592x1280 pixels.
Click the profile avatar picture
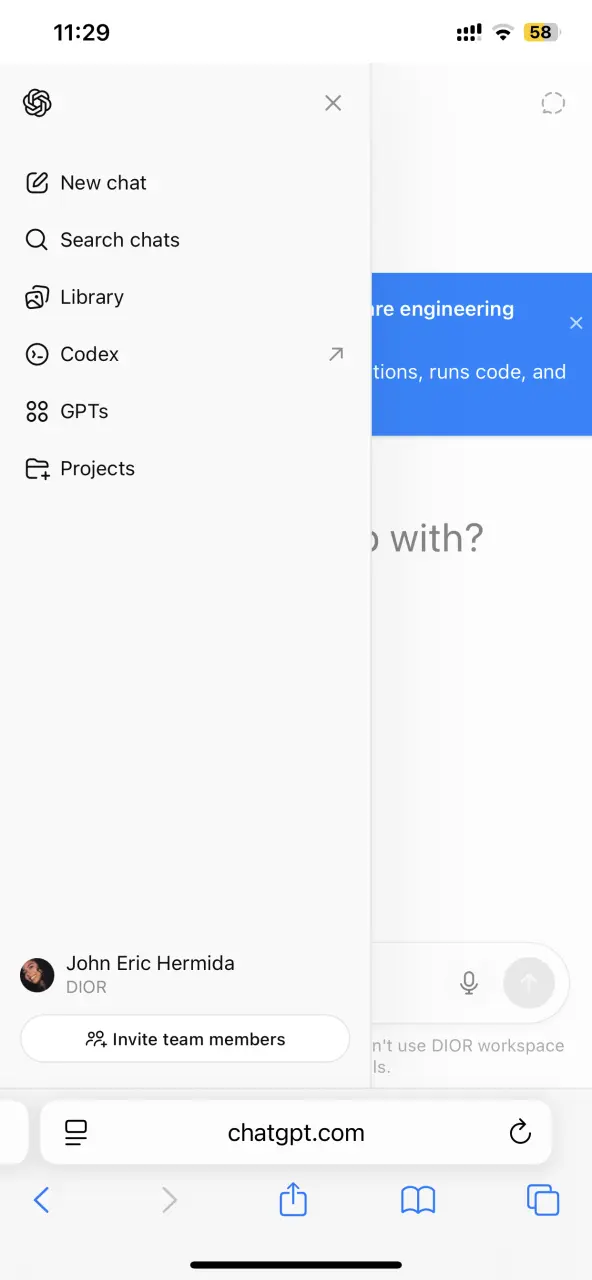[37, 975]
